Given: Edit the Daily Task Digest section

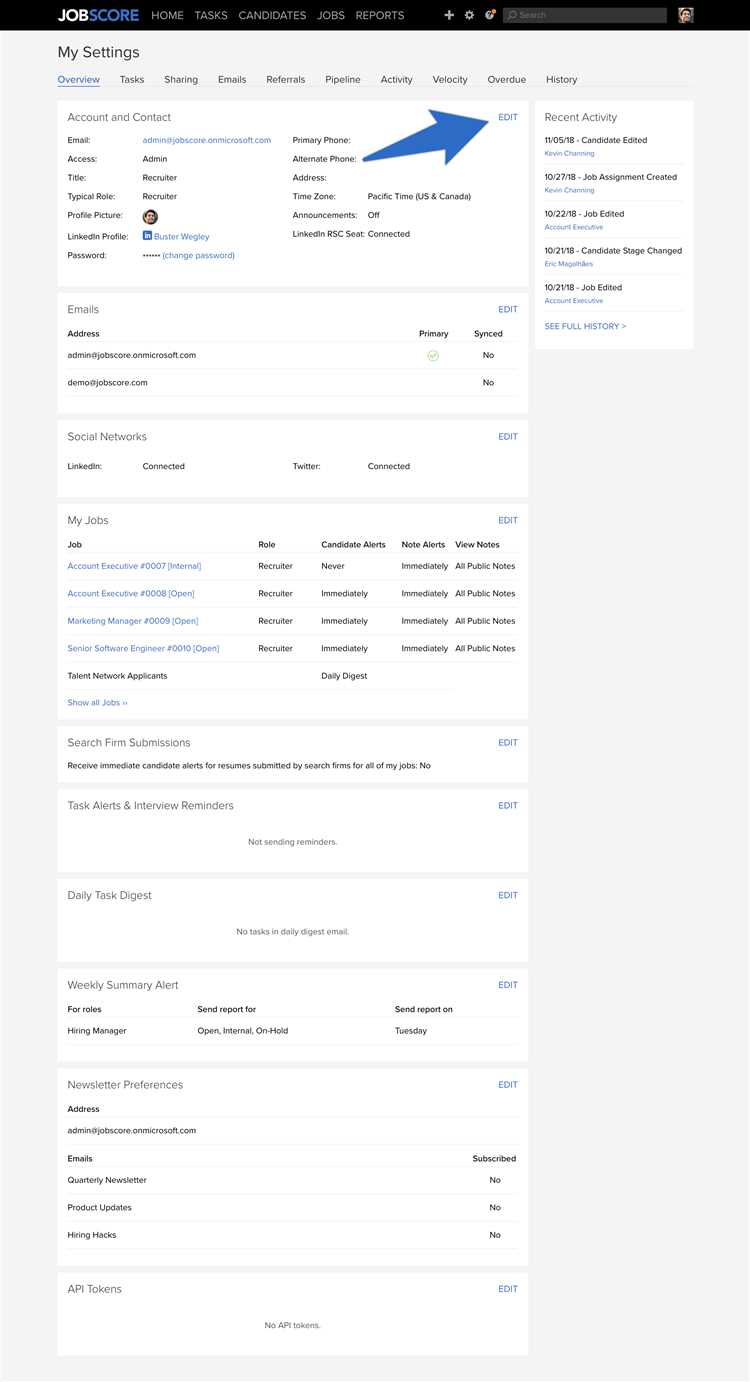Looking at the screenshot, I should (508, 895).
